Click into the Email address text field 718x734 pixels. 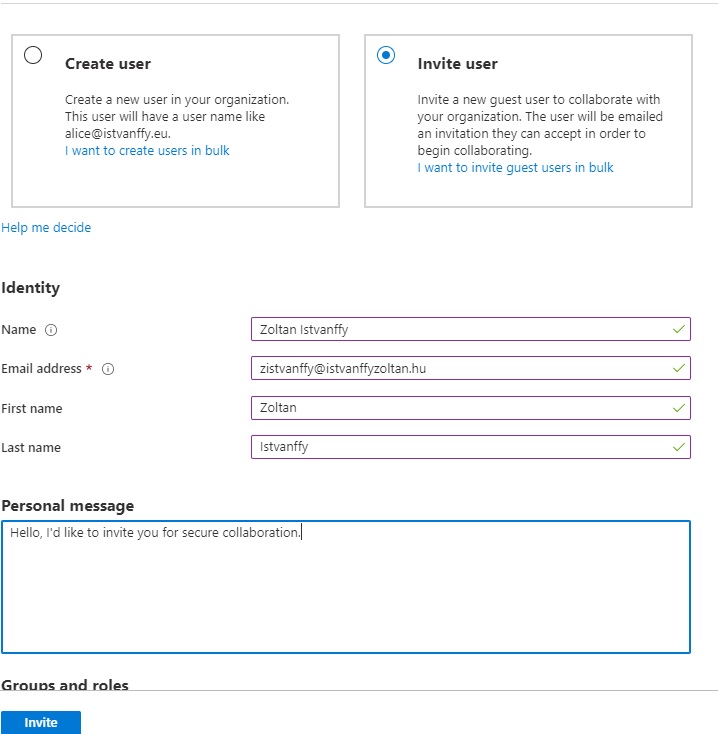click(x=460, y=368)
